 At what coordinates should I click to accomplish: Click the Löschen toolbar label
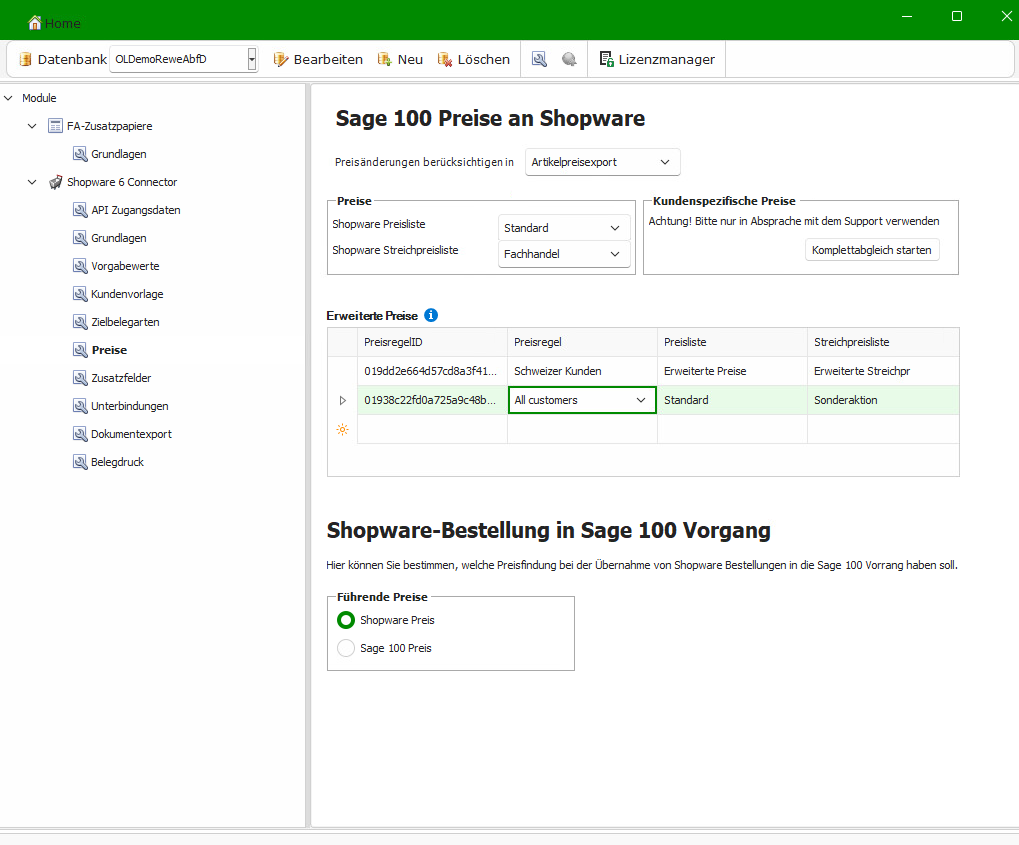[x=484, y=59]
